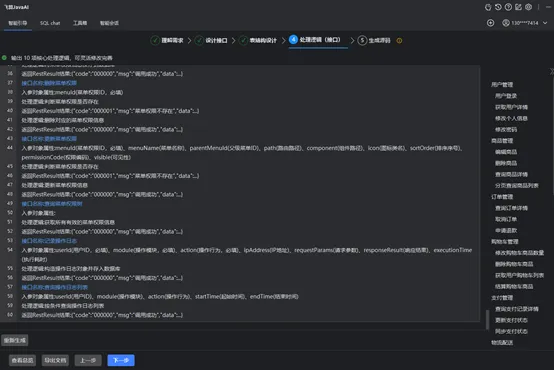Click the edit feedback pencil icon

pos(518,7)
